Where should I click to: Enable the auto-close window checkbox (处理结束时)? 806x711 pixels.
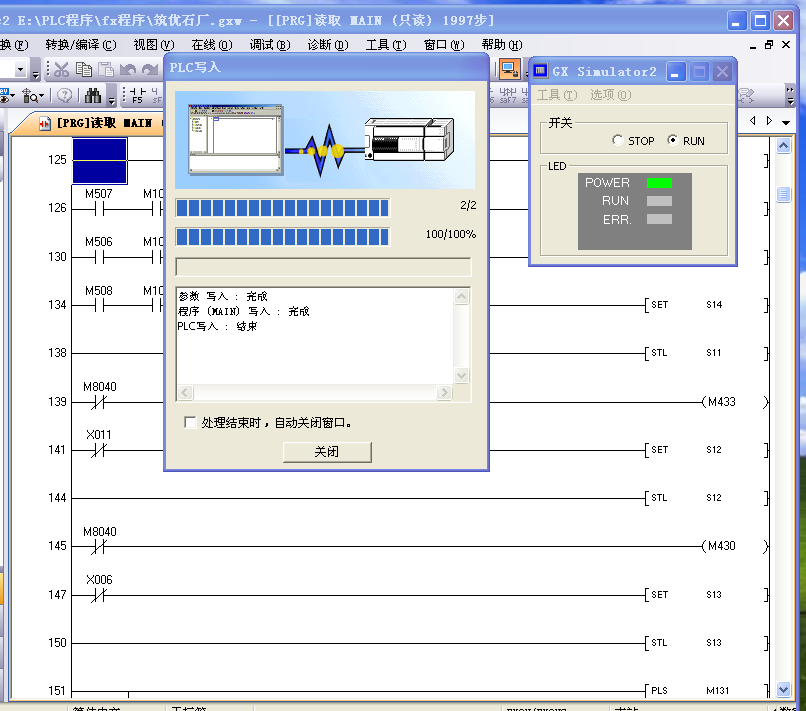click(x=190, y=423)
